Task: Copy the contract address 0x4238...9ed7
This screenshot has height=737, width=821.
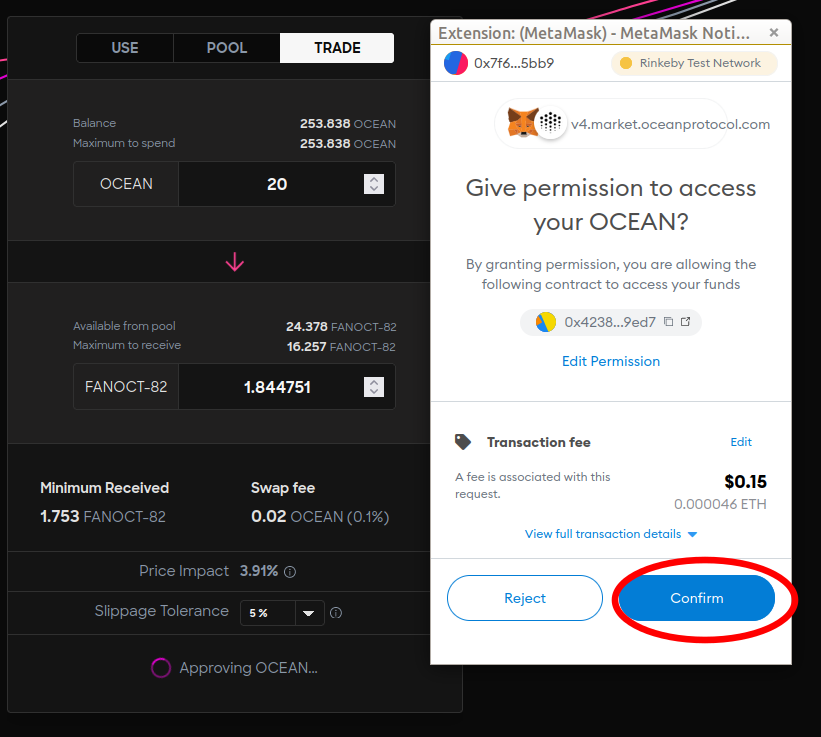Action: tap(669, 321)
